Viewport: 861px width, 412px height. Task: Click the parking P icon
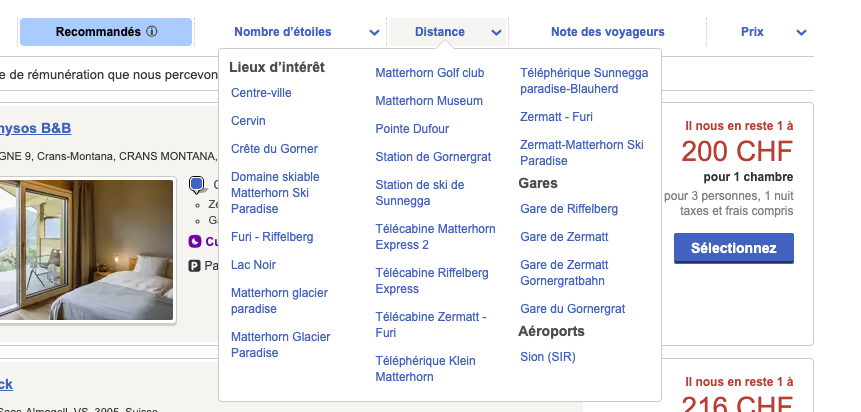point(194,266)
